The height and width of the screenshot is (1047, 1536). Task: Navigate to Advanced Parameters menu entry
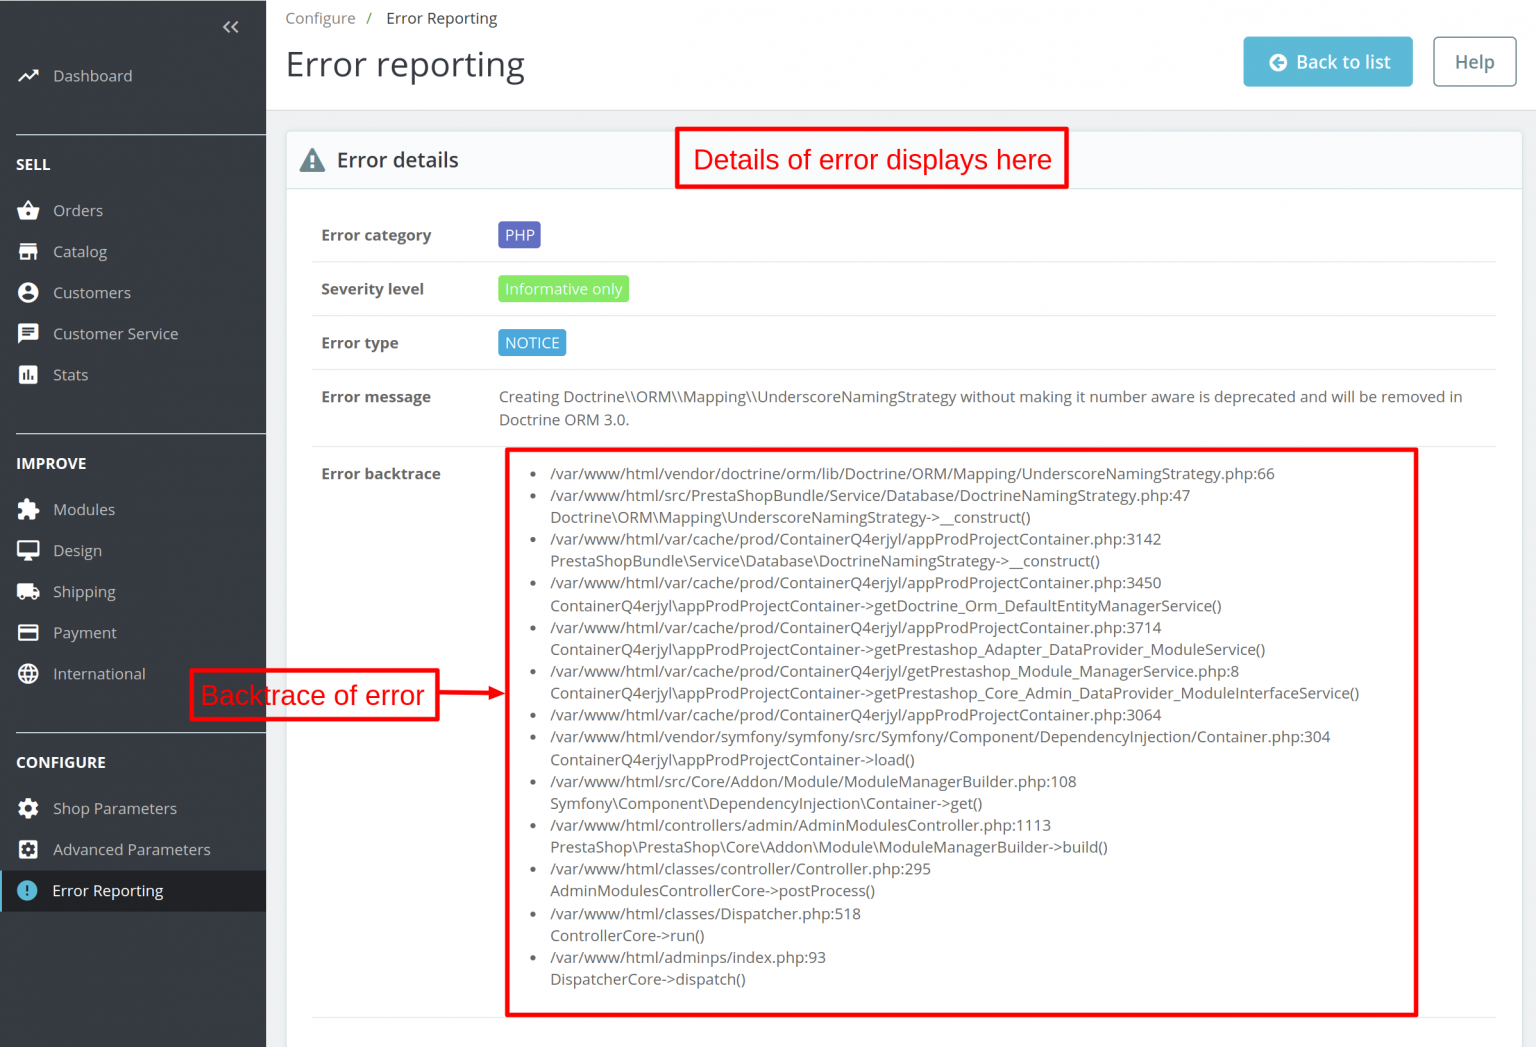click(131, 849)
